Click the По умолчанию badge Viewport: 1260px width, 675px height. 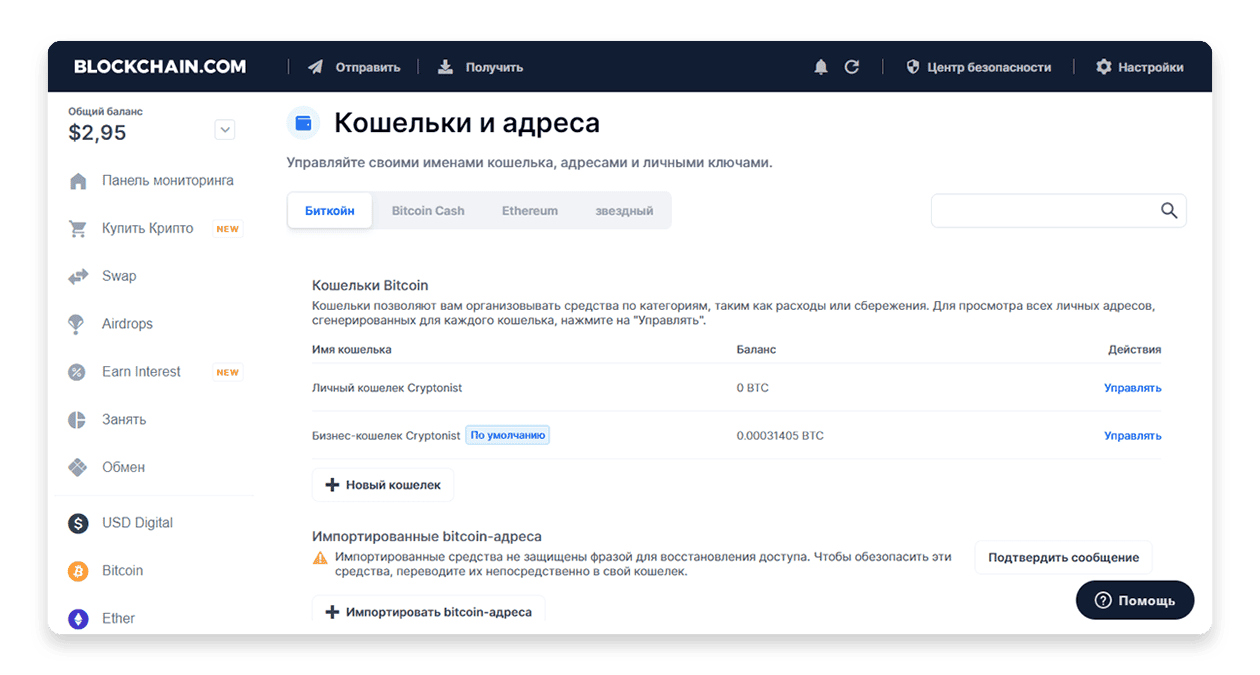pyautogui.click(x=507, y=436)
